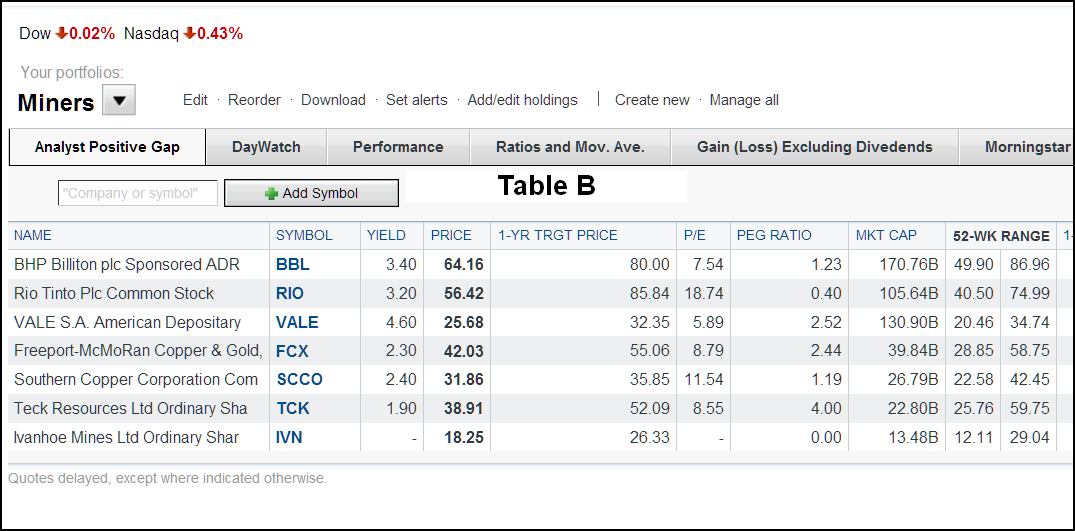This screenshot has width=1075, height=531.
Task: Click IVN market cap 13.48B
Action: coord(913,438)
